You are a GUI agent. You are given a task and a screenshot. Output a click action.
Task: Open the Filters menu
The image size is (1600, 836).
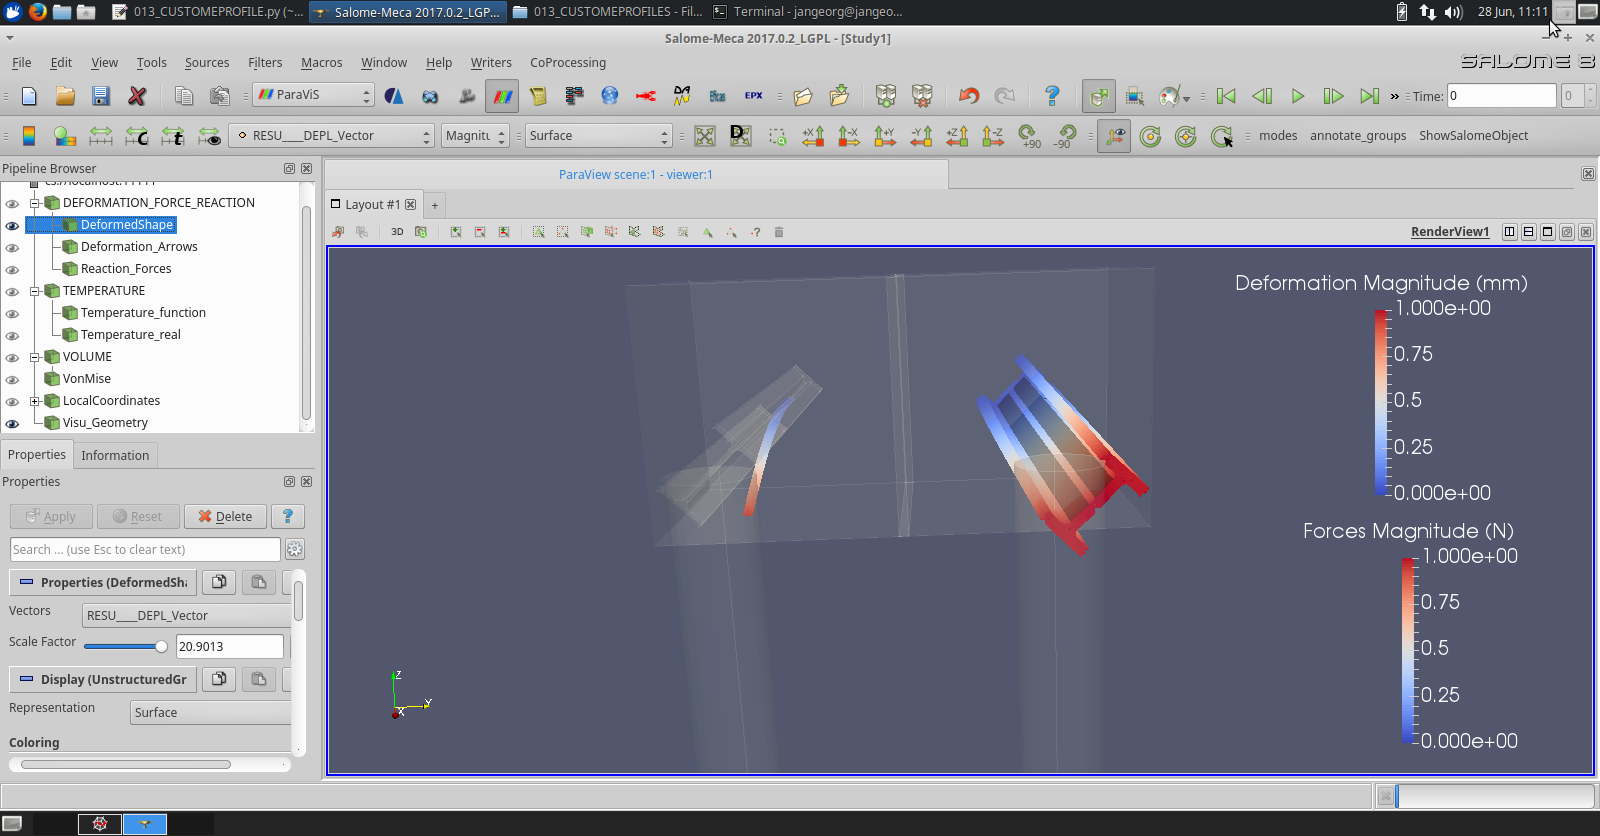pyautogui.click(x=265, y=62)
